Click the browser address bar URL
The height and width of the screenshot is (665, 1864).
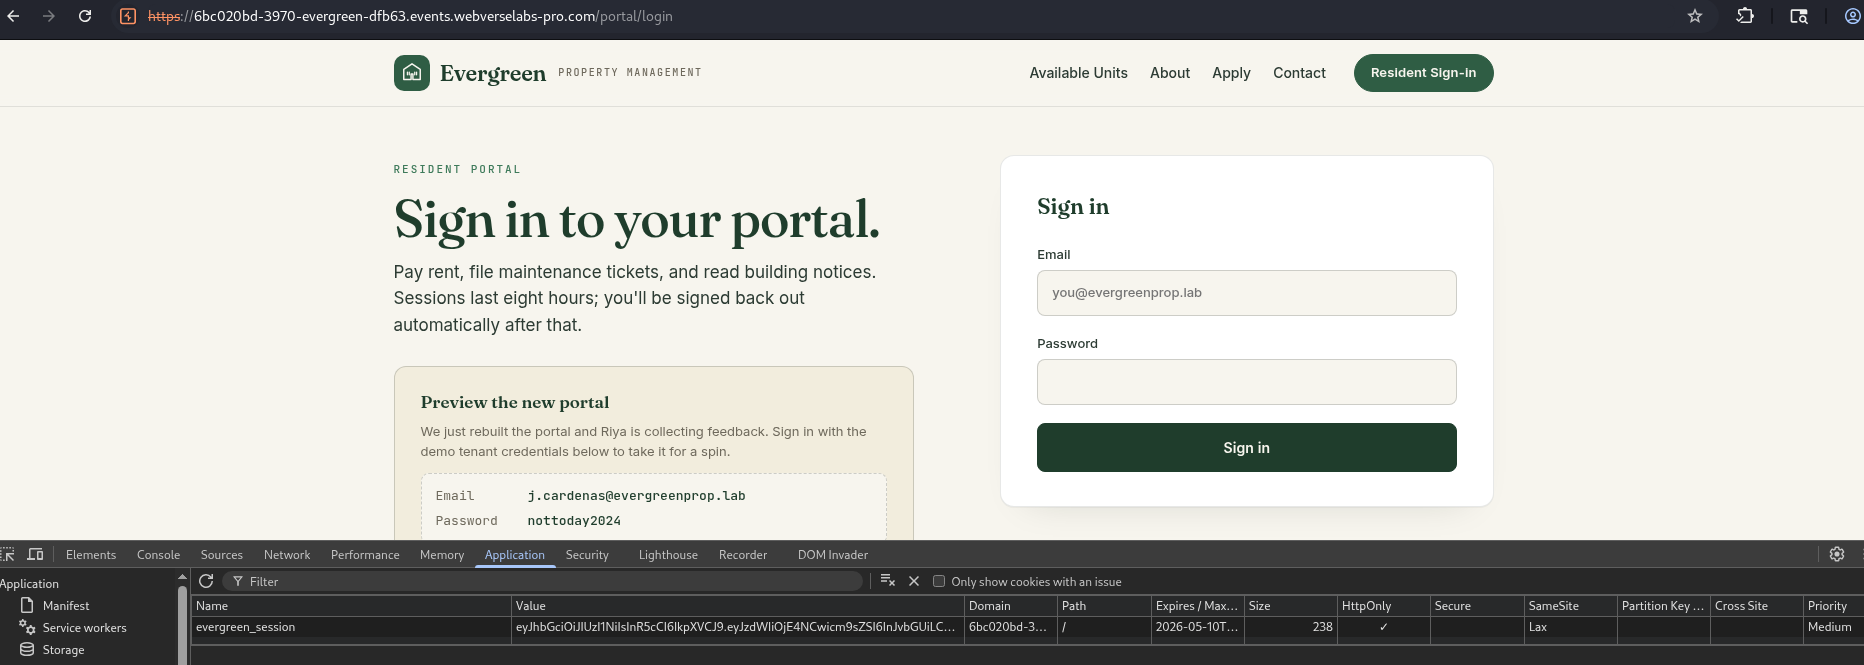point(410,16)
